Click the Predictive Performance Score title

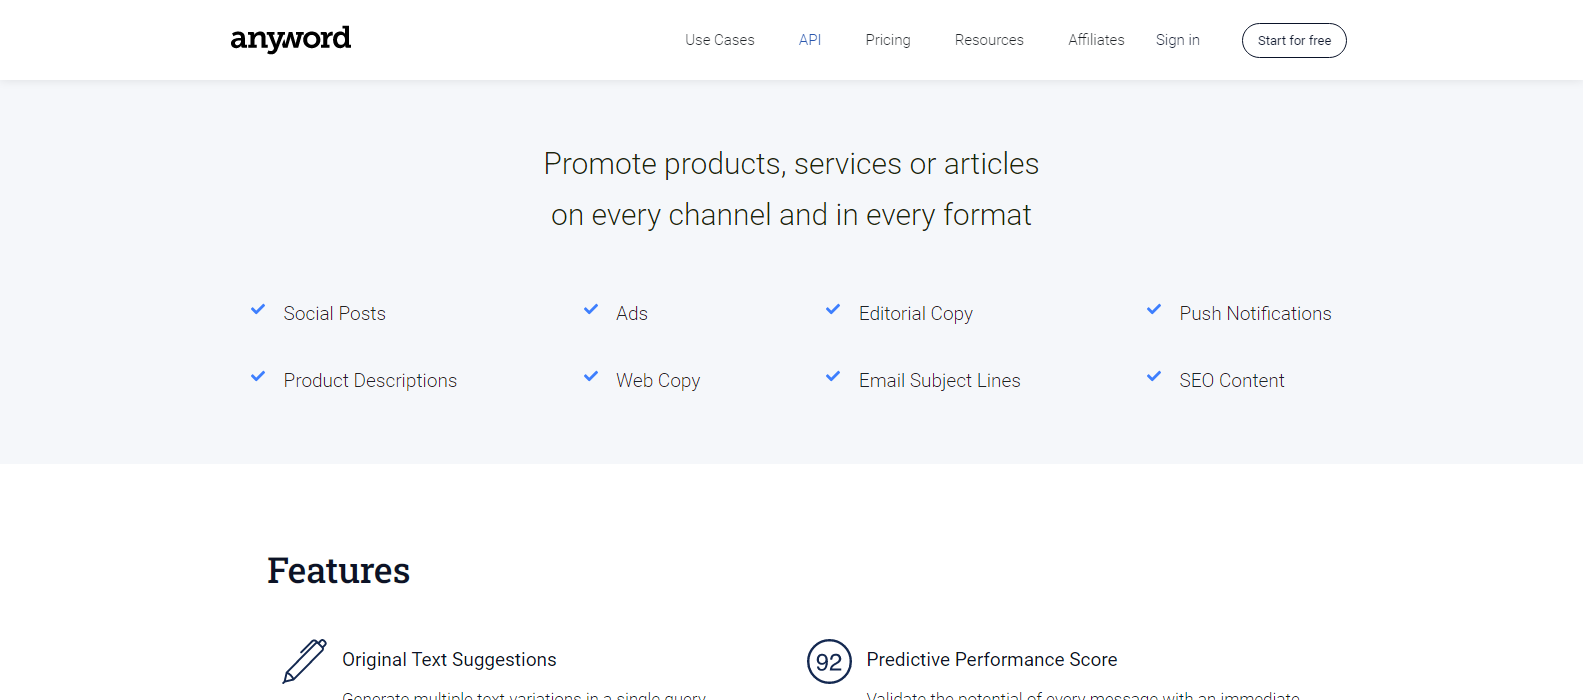pyautogui.click(x=992, y=660)
